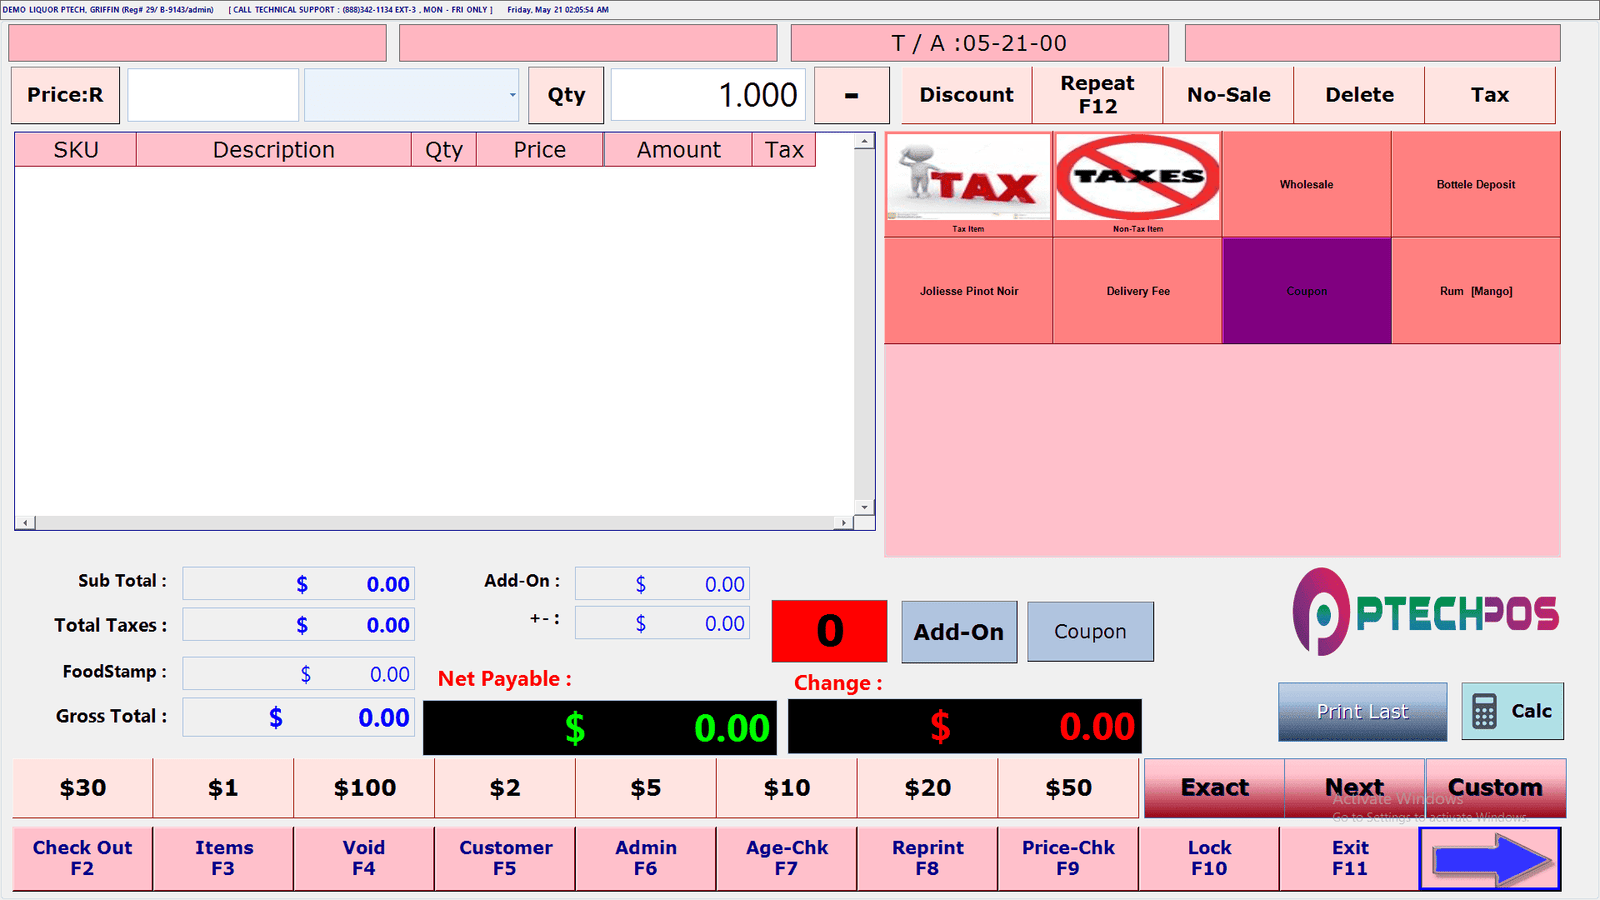Click the blue right arrow button
Screen dimensions: 1600x900
click(x=1490, y=859)
